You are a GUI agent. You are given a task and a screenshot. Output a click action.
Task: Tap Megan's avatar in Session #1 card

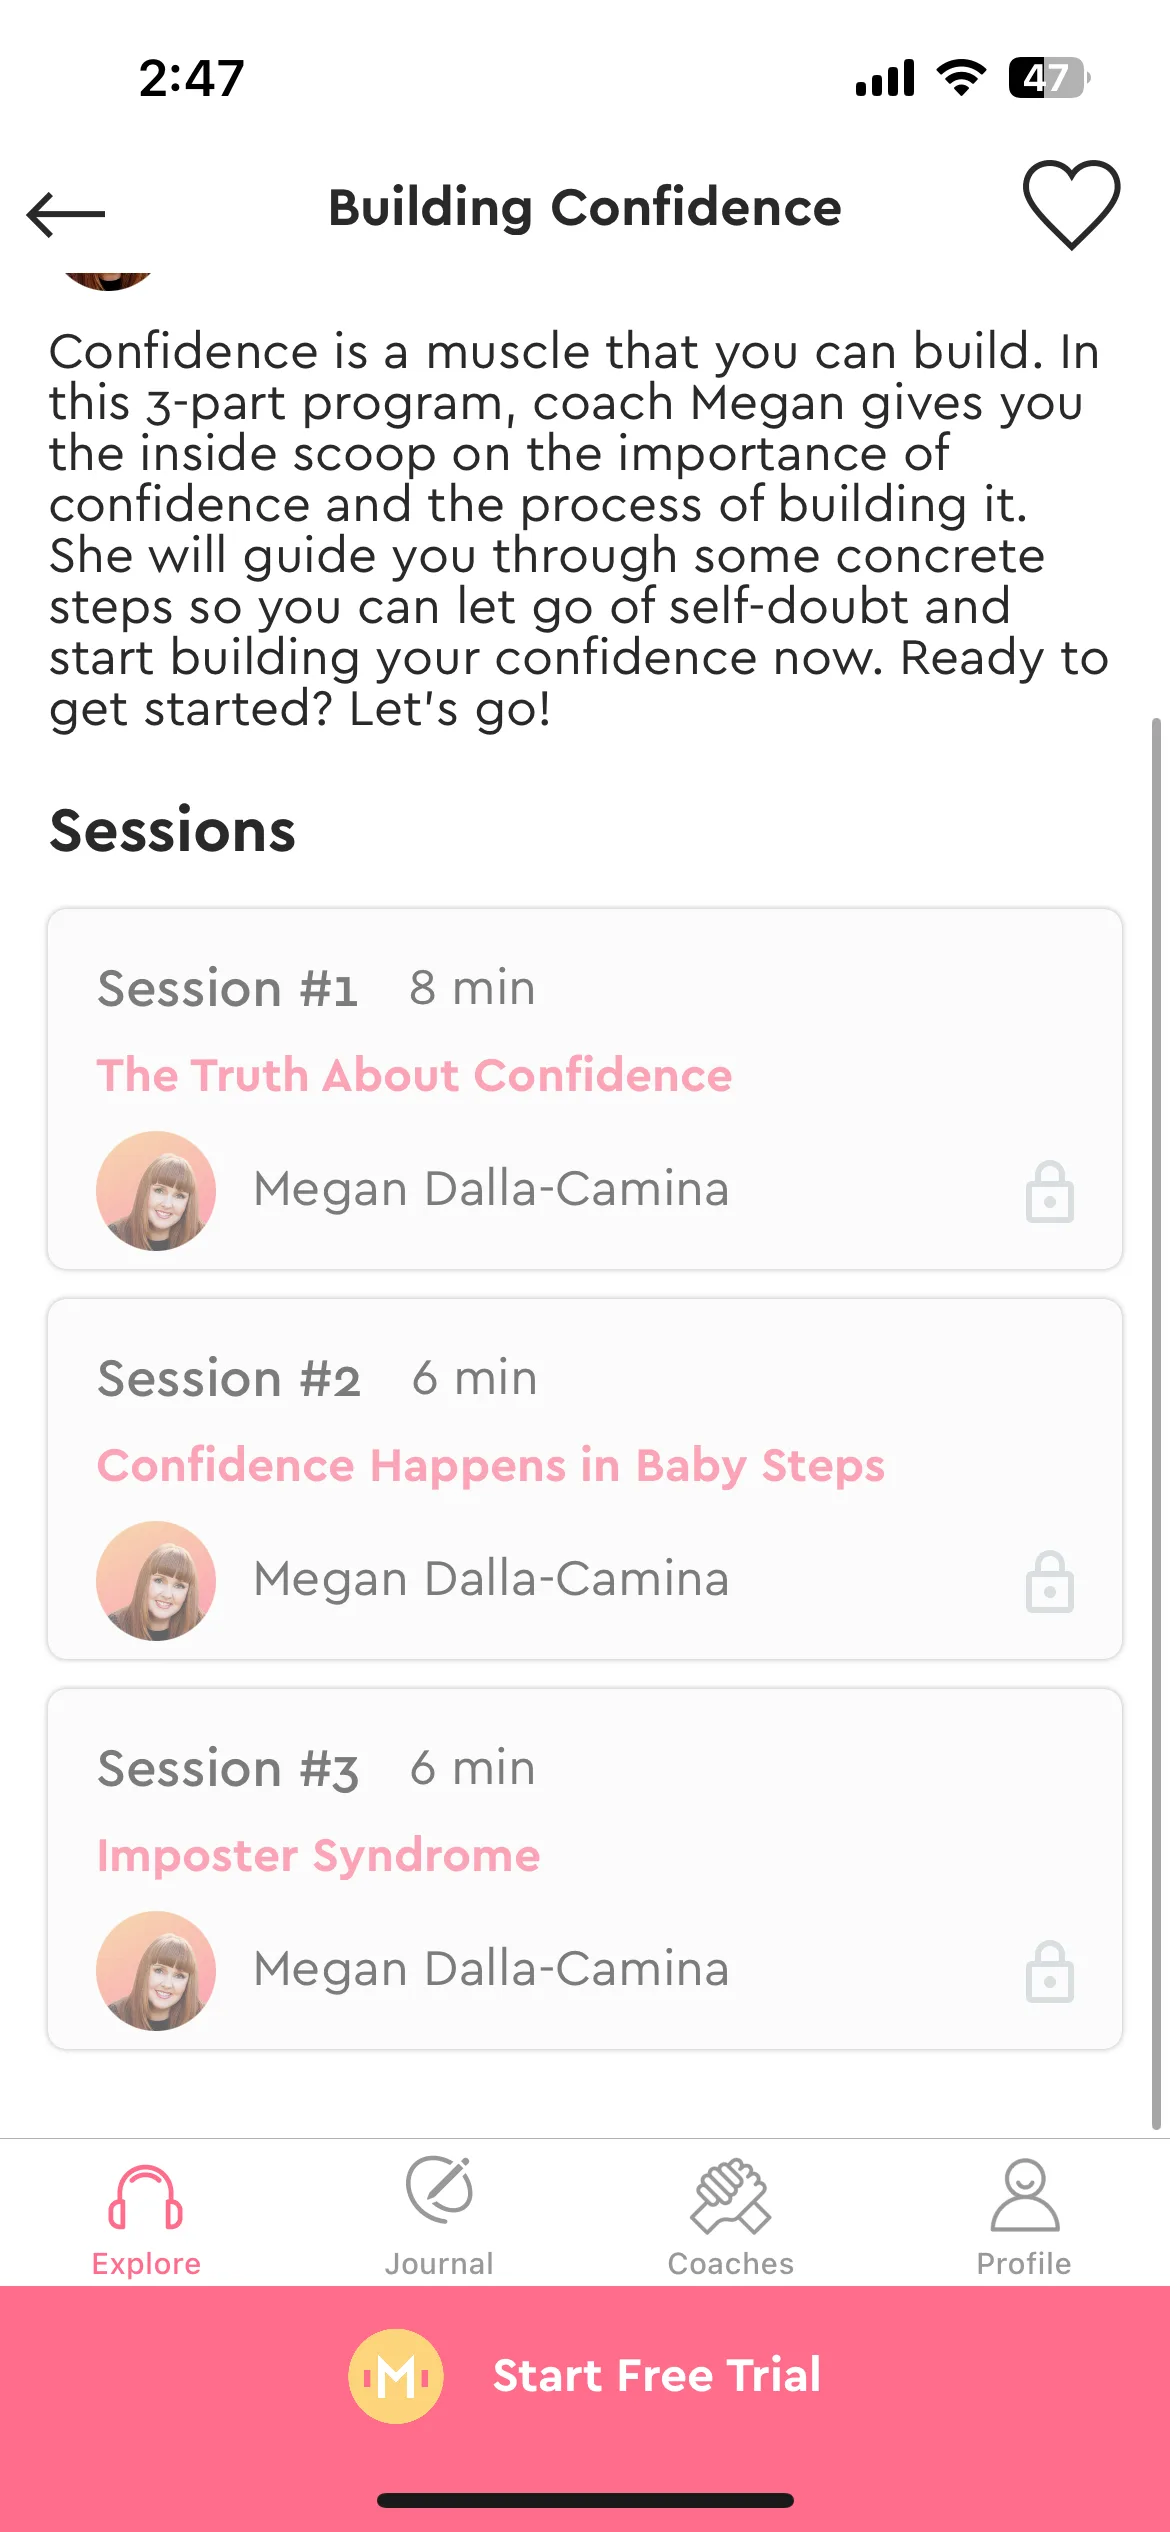point(156,1191)
